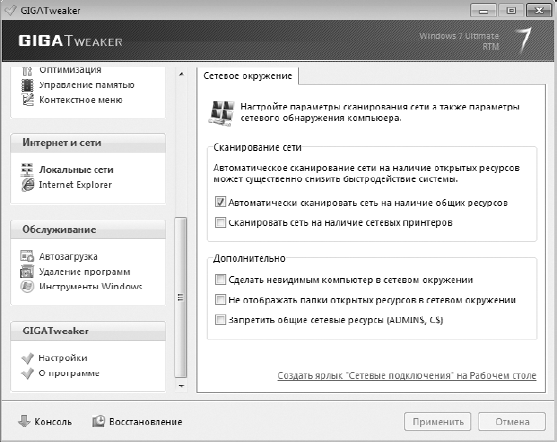558x443 pixels.
Task: Click the Интернет и сети group header
Action: pyautogui.click(x=88, y=143)
